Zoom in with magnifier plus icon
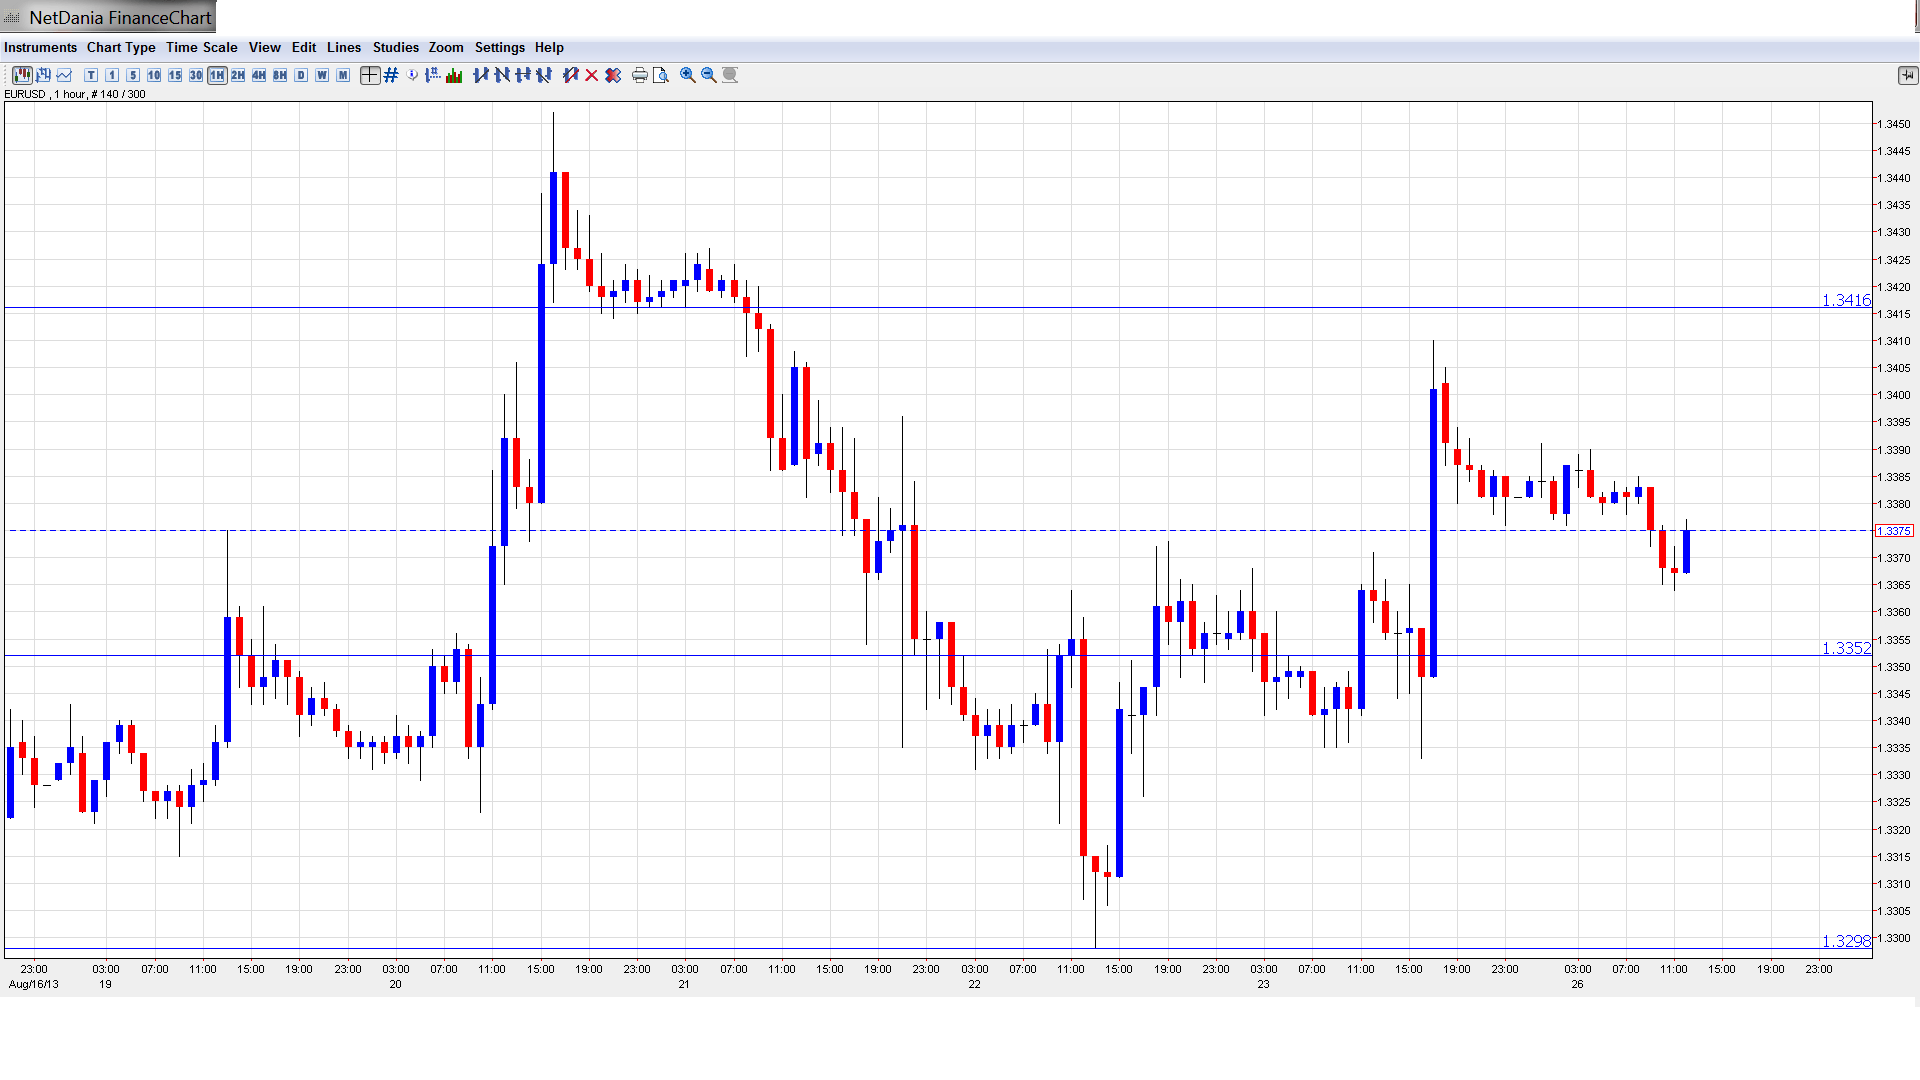 (x=688, y=75)
